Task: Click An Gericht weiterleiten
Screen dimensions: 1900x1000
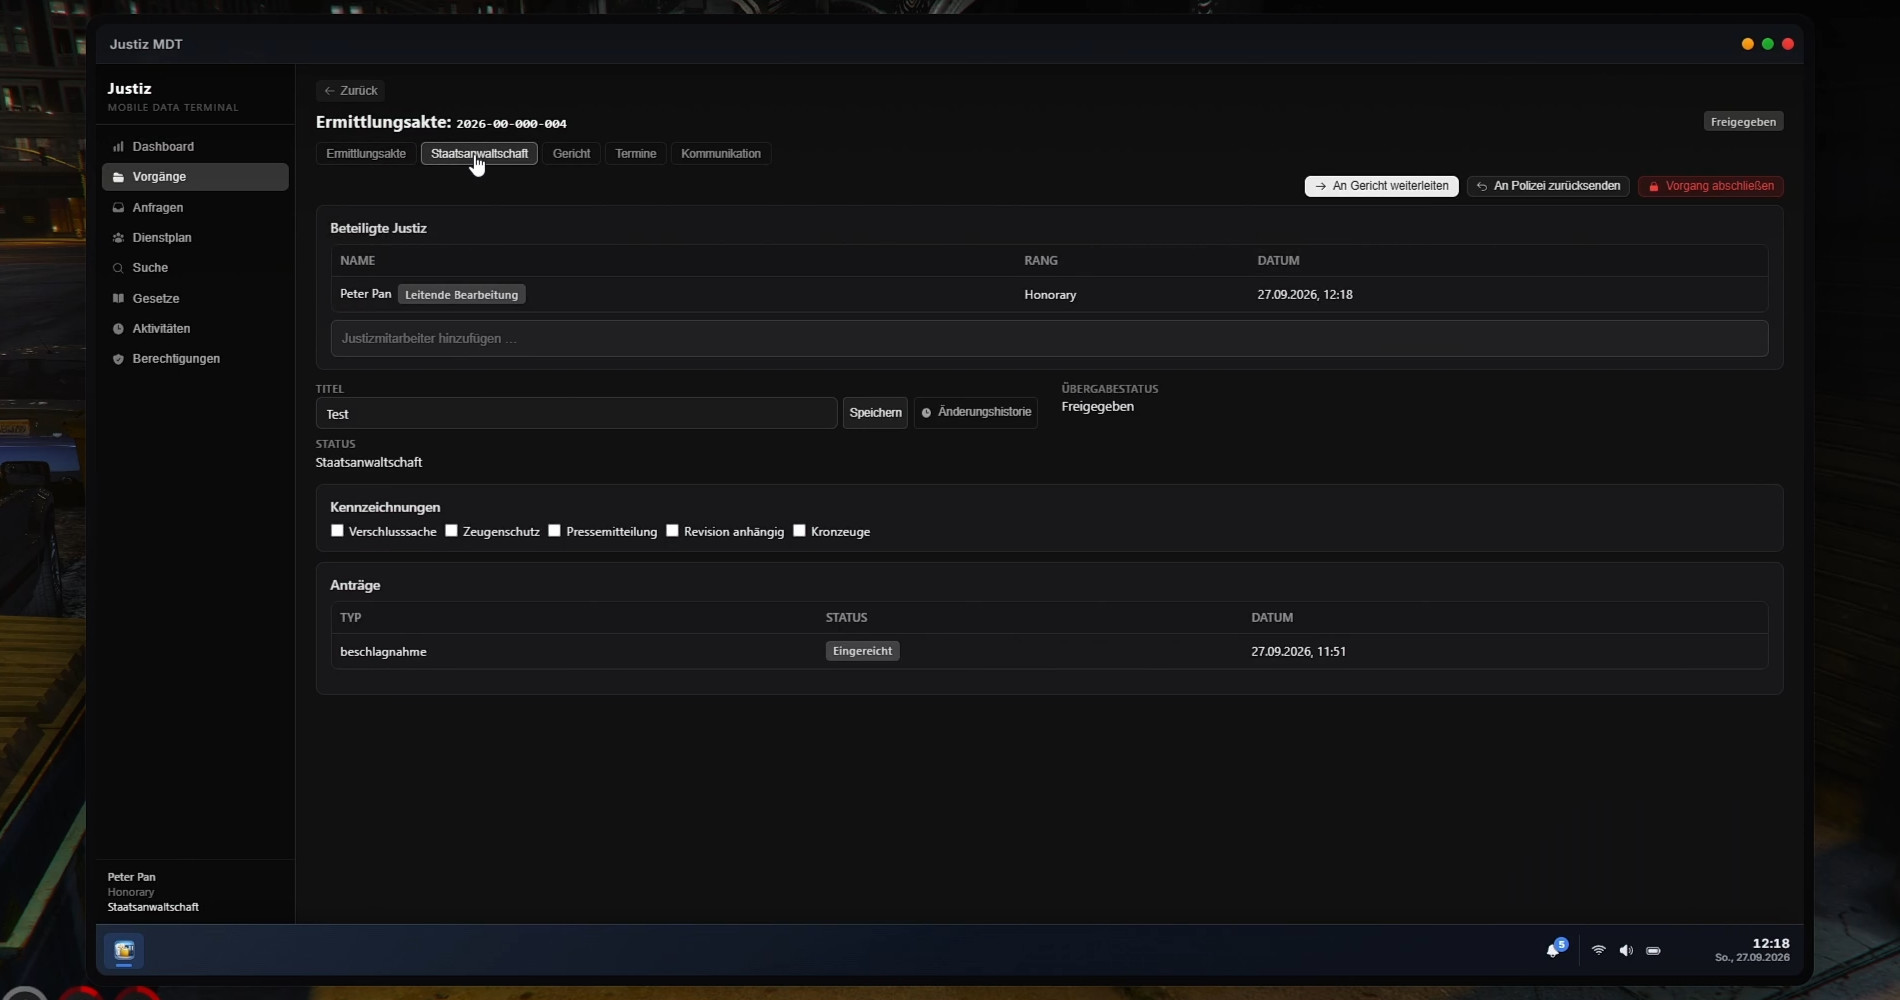Action: 1381,186
